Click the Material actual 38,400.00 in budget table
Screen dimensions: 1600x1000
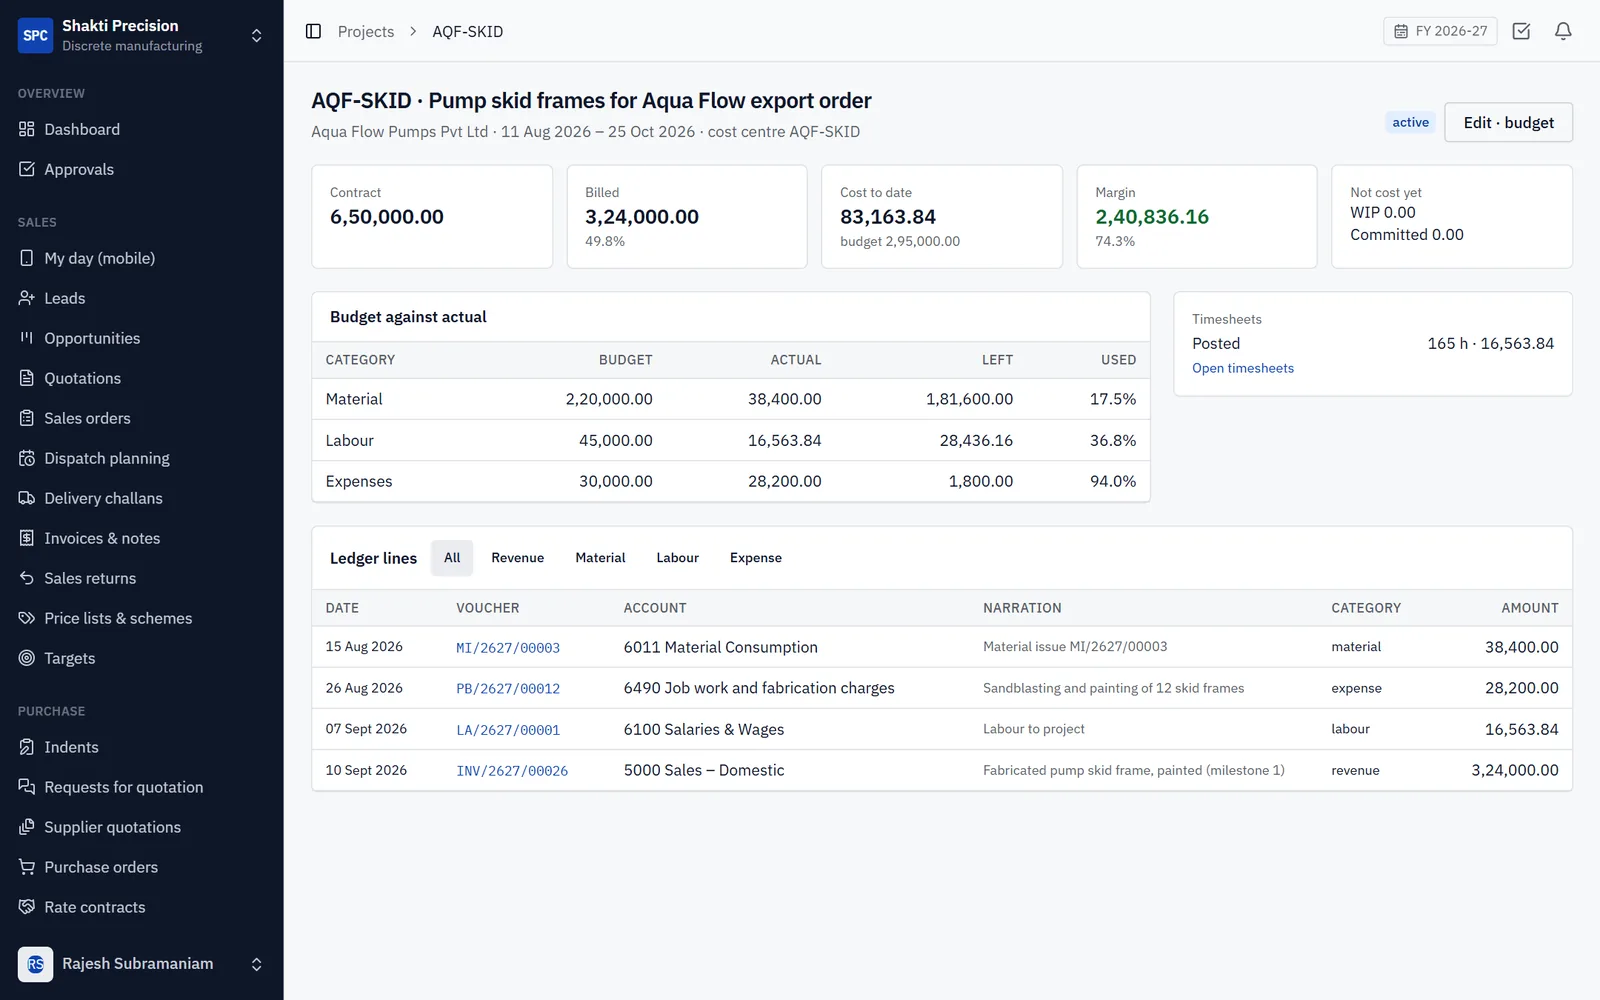click(x=785, y=399)
